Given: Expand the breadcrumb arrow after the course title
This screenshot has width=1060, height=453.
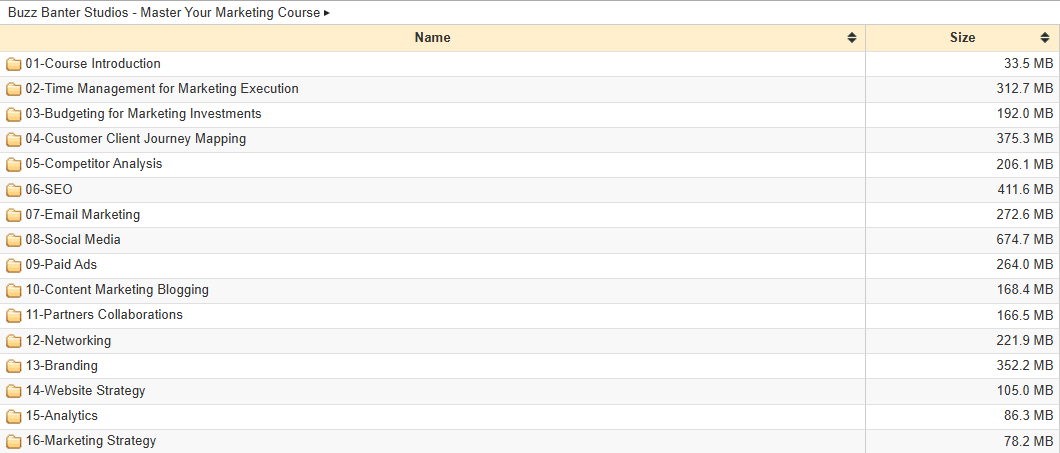Looking at the screenshot, I should tap(327, 13).
